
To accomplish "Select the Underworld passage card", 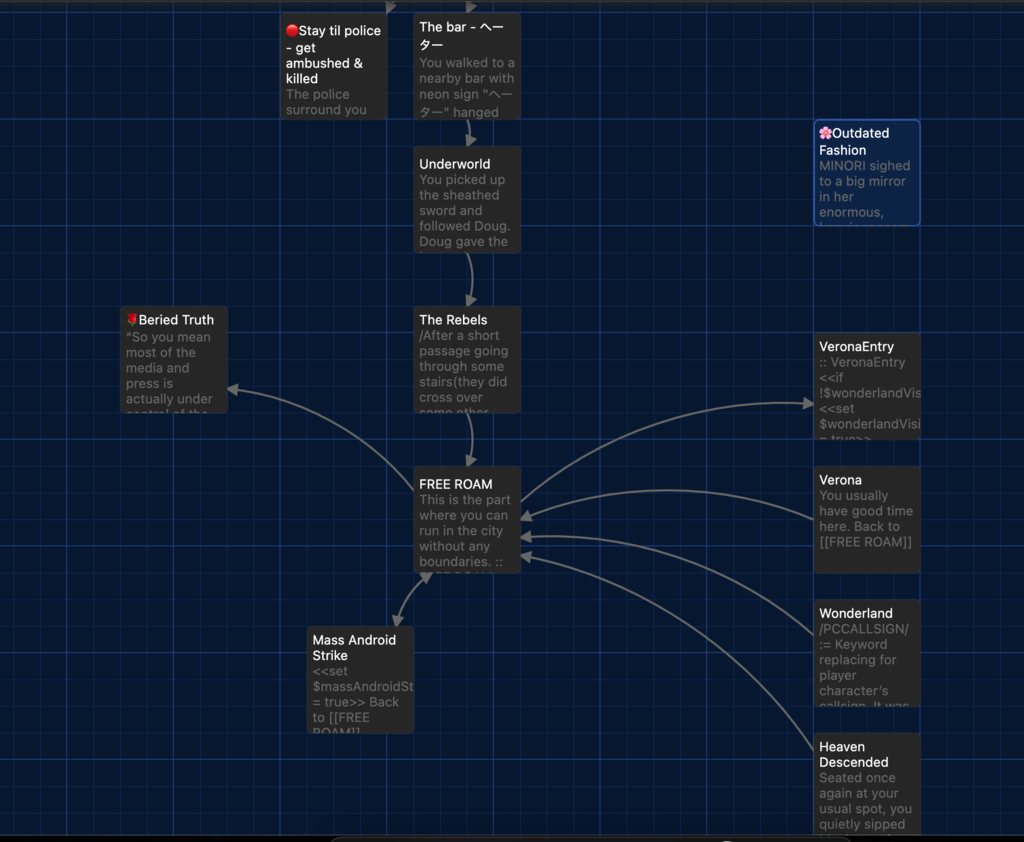I will tap(467, 200).
